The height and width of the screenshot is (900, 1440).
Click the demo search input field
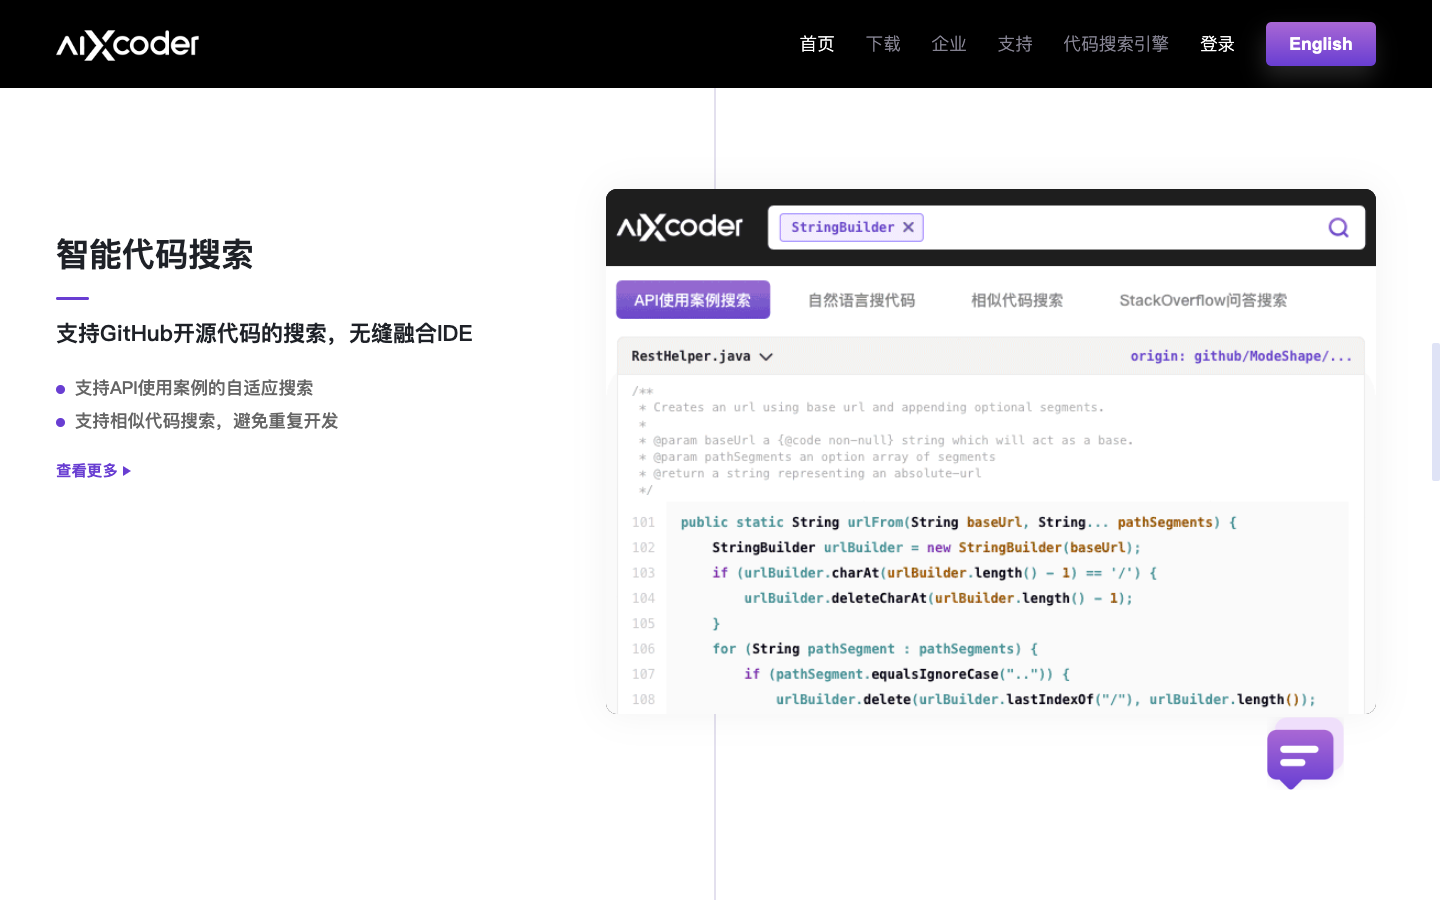(x=1066, y=228)
